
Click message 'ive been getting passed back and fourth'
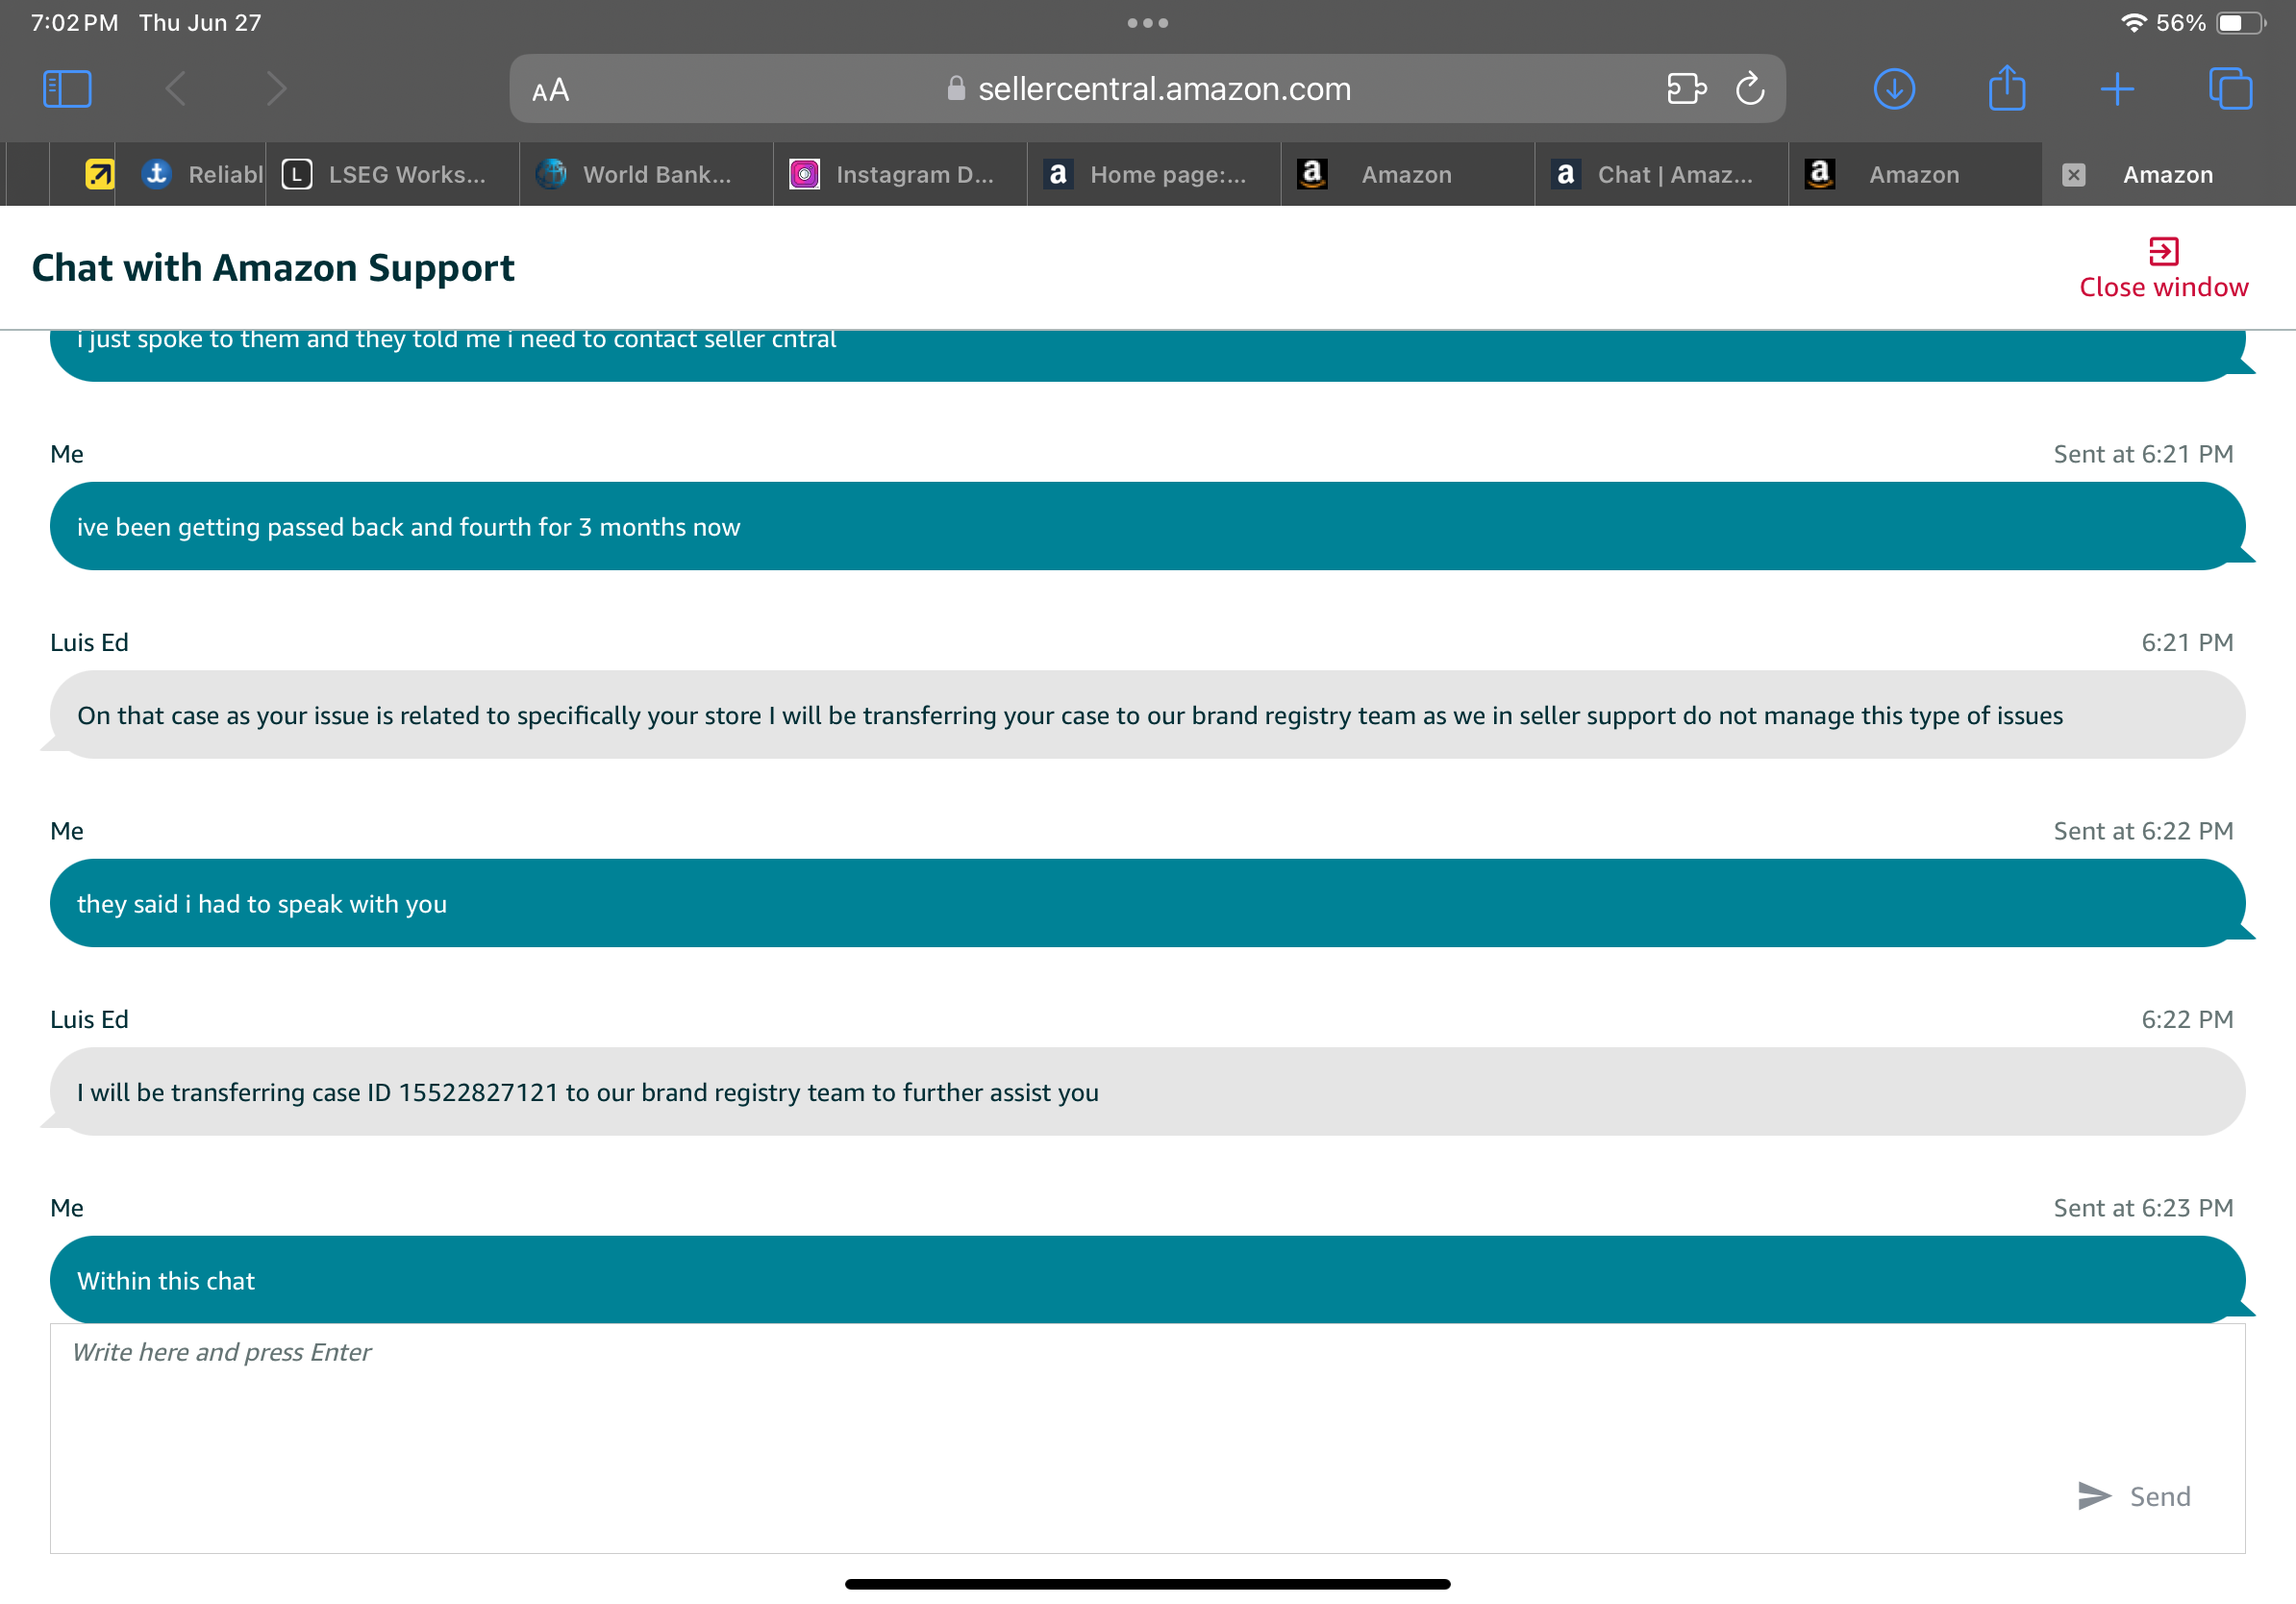click(x=1148, y=527)
